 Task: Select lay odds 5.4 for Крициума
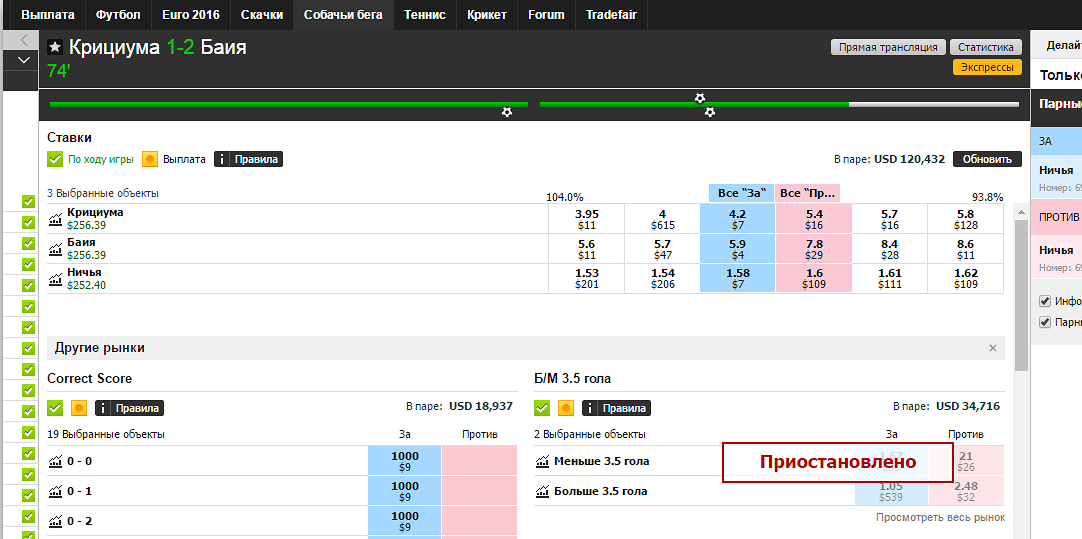pos(814,219)
